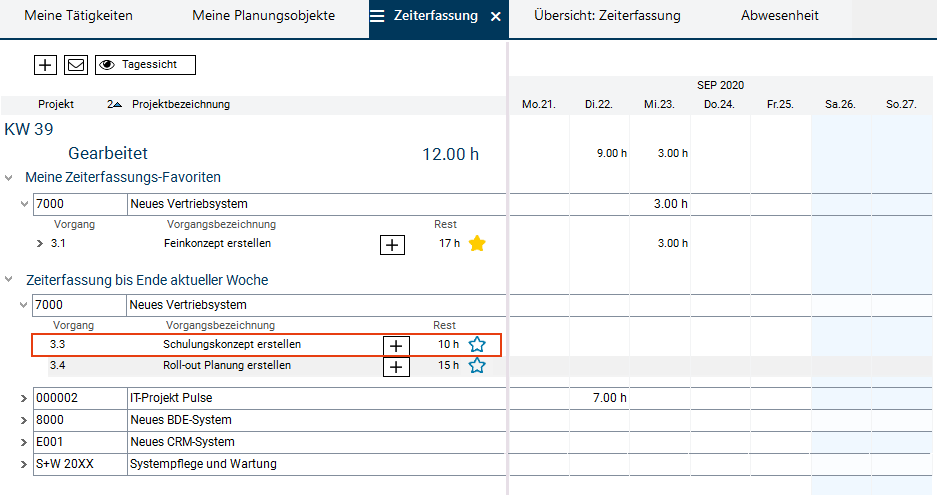
Task: Click the Systempflege und Wartung project name
Action: pyautogui.click(x=203, y=464)
